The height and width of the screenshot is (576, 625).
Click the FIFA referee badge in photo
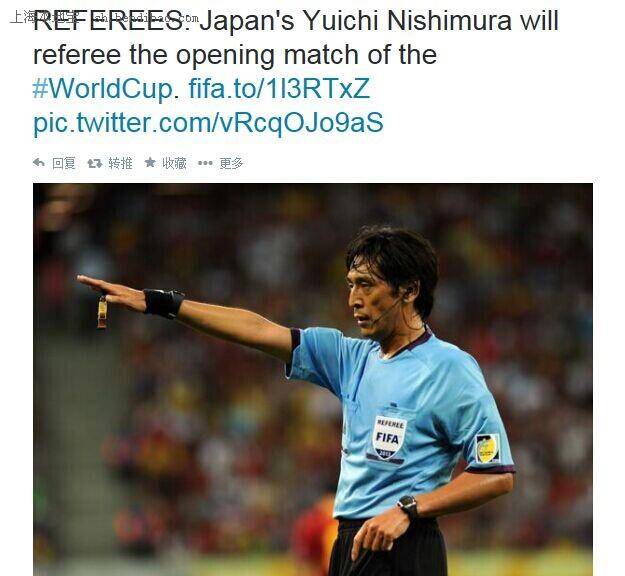click(389, 437)
